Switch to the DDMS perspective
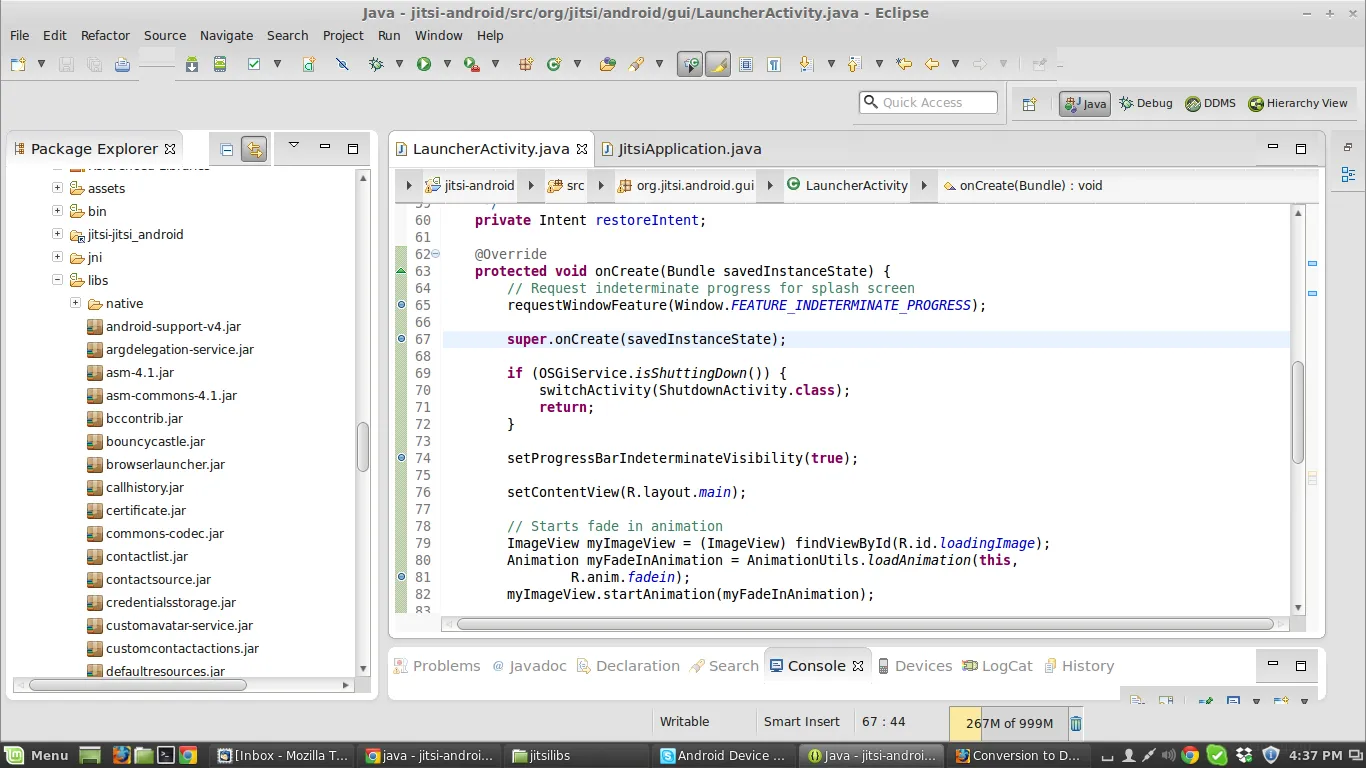 click(x=1210, y=103)
